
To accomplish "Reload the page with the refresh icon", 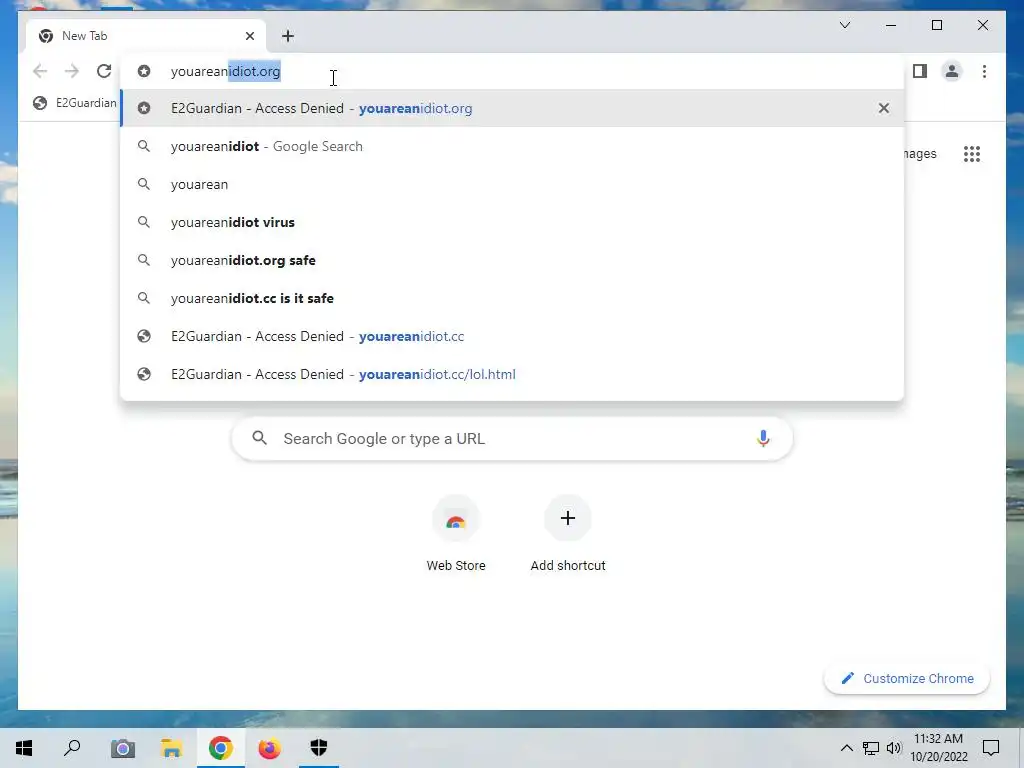I will pos(104,71).
